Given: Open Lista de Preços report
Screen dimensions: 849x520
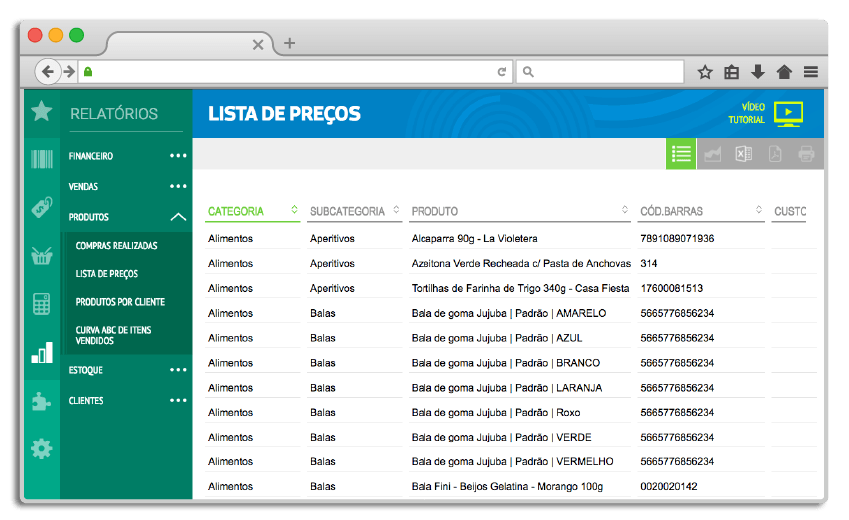Looking at the screenshot, I should (107, 274).
